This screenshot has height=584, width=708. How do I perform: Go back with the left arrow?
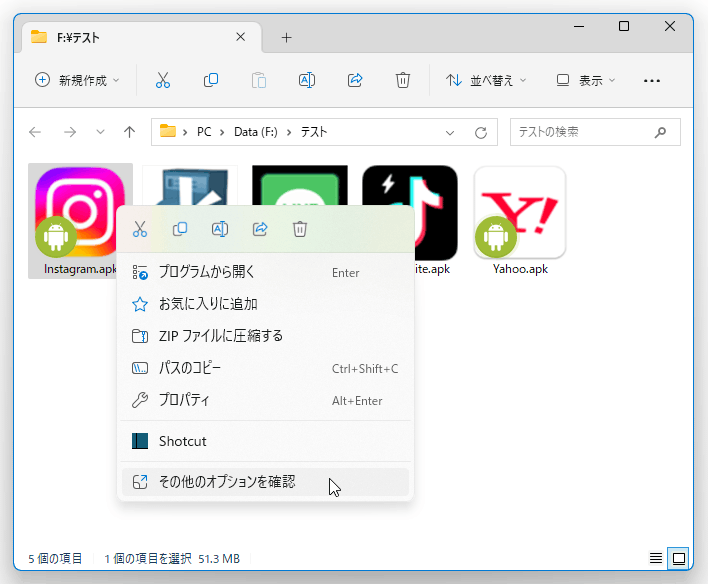(x=35, y=132)
